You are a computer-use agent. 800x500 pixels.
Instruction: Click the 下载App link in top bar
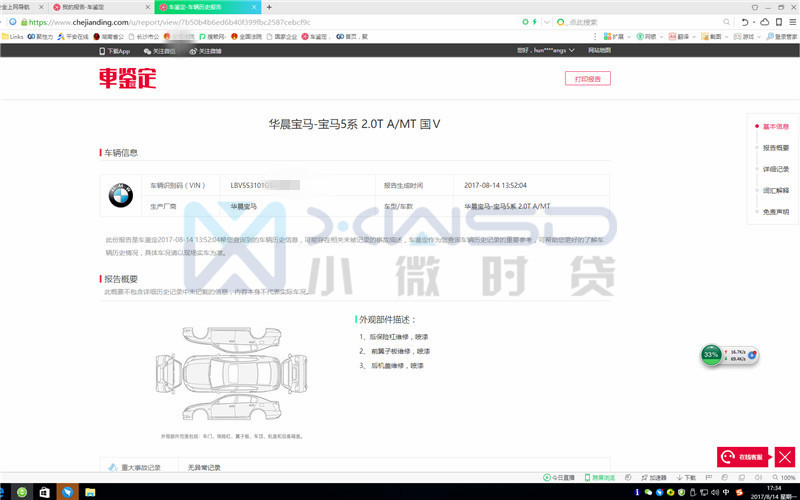click(x=115, y=51)
